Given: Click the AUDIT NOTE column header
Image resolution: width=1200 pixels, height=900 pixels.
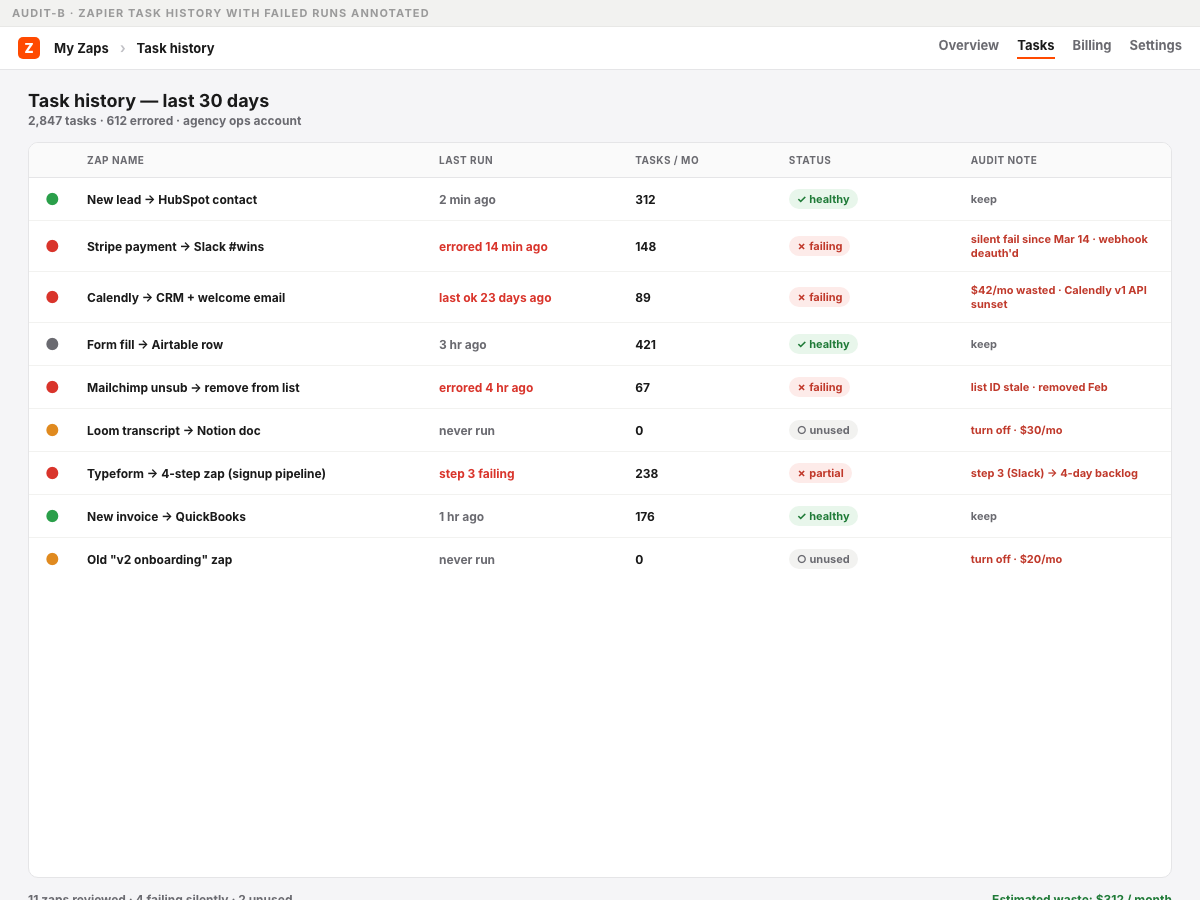Looking at the screenshot, I should [1004, 160].
